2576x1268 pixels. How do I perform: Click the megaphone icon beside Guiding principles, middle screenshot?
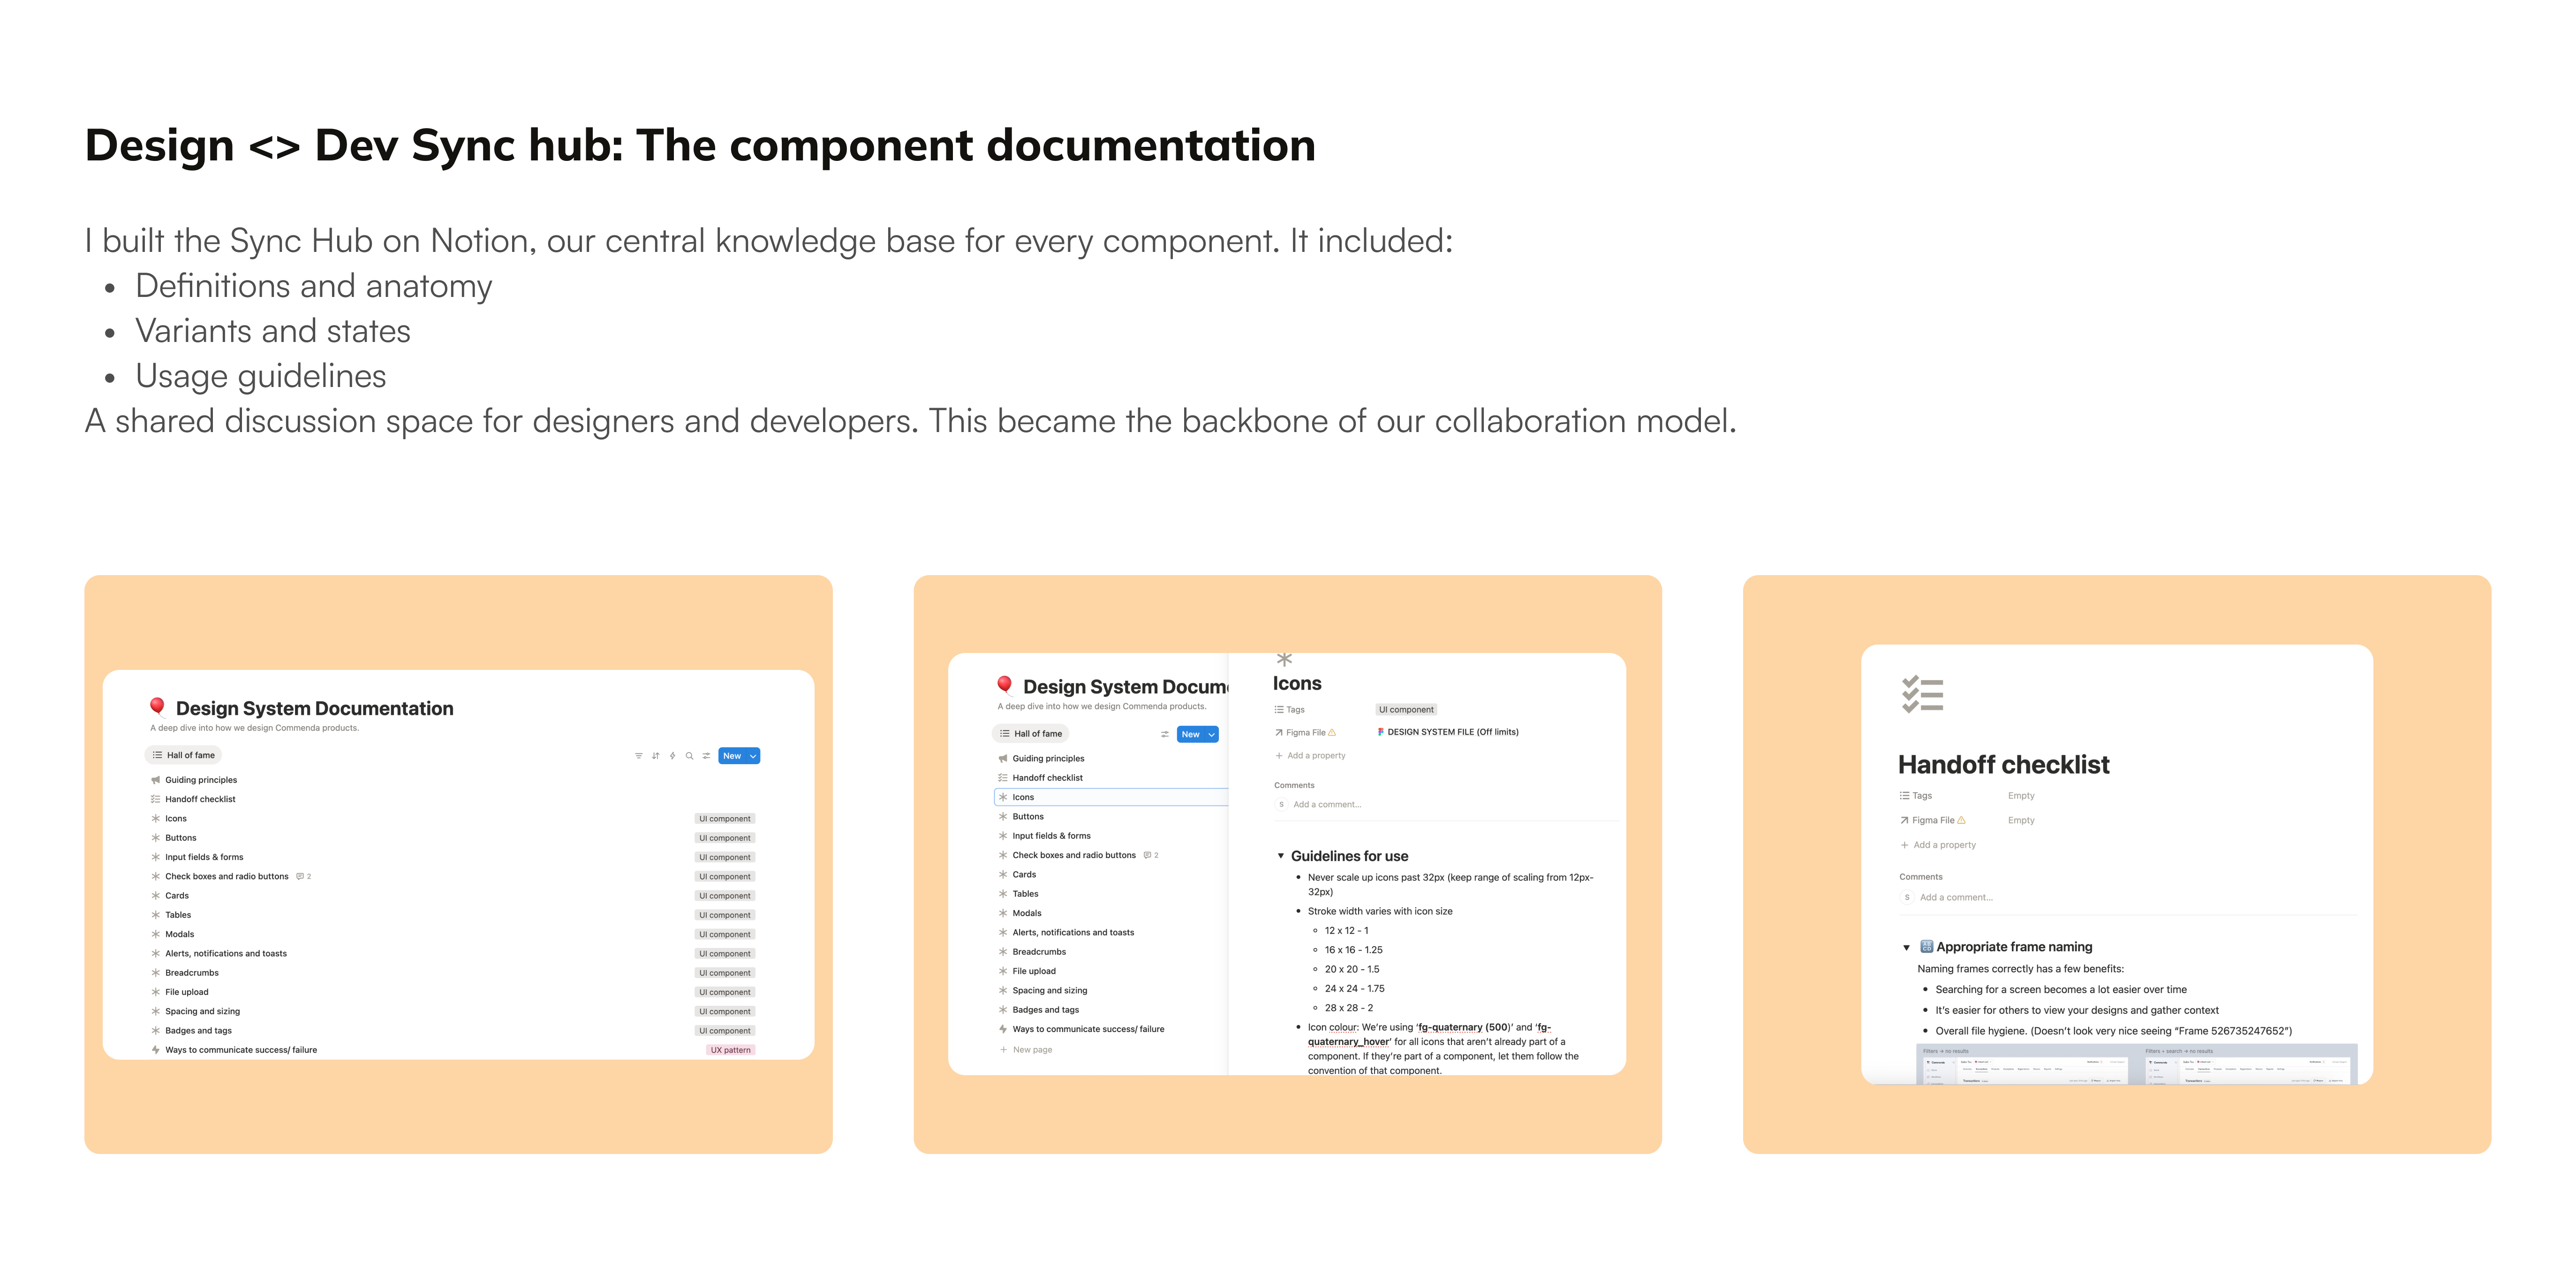1003,758
